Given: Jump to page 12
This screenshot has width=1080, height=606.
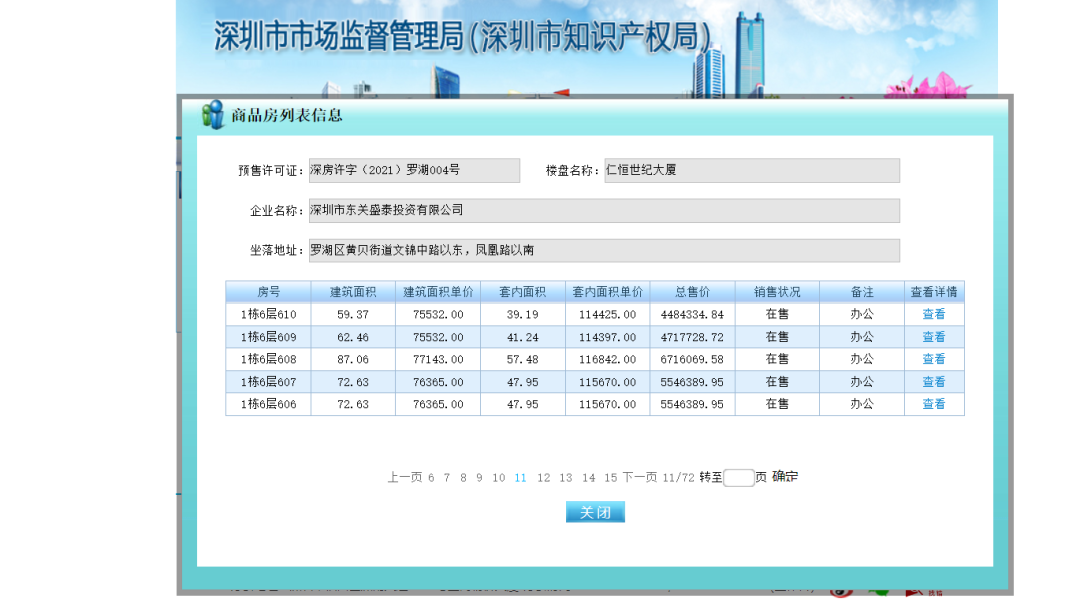Looking at the screenshot, I should tap(543, 478).
